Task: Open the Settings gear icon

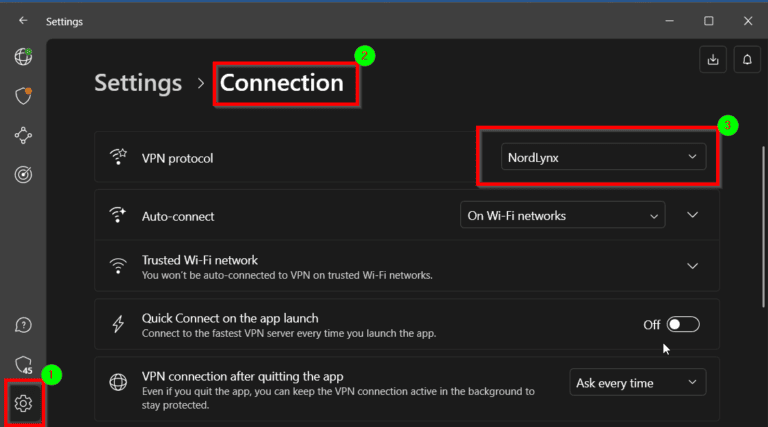Action: coord(23,403)
